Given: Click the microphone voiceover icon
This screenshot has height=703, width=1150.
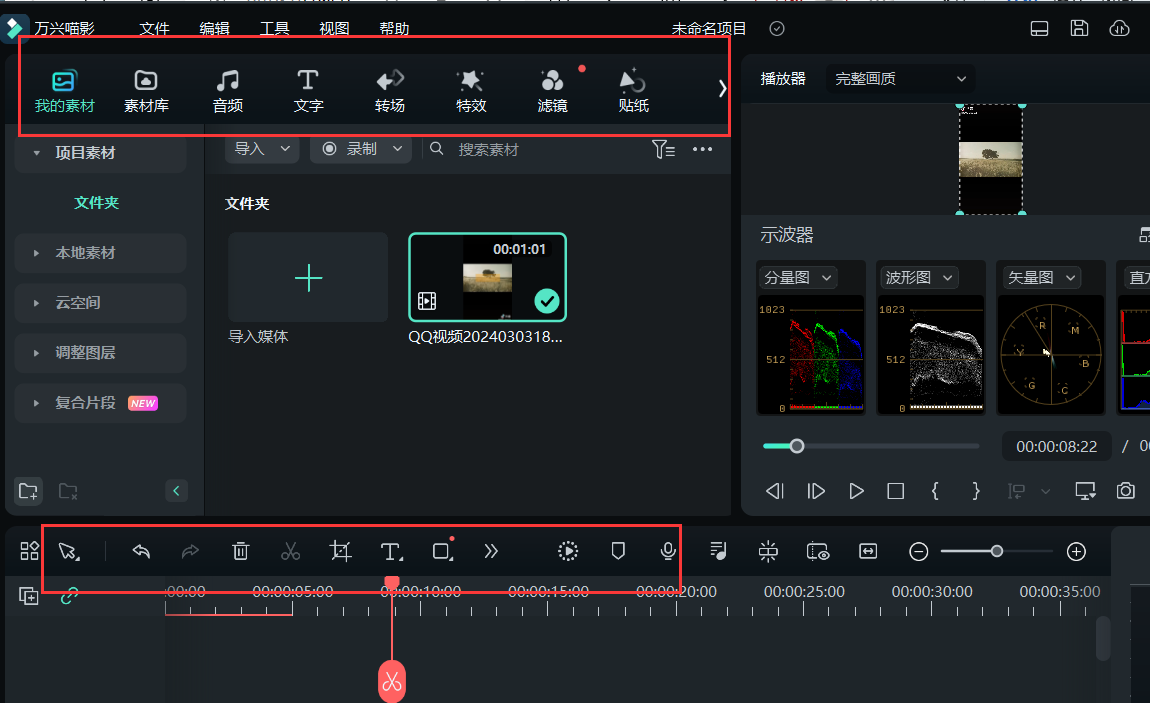Looking at the screenshot, I should point(668,551).
